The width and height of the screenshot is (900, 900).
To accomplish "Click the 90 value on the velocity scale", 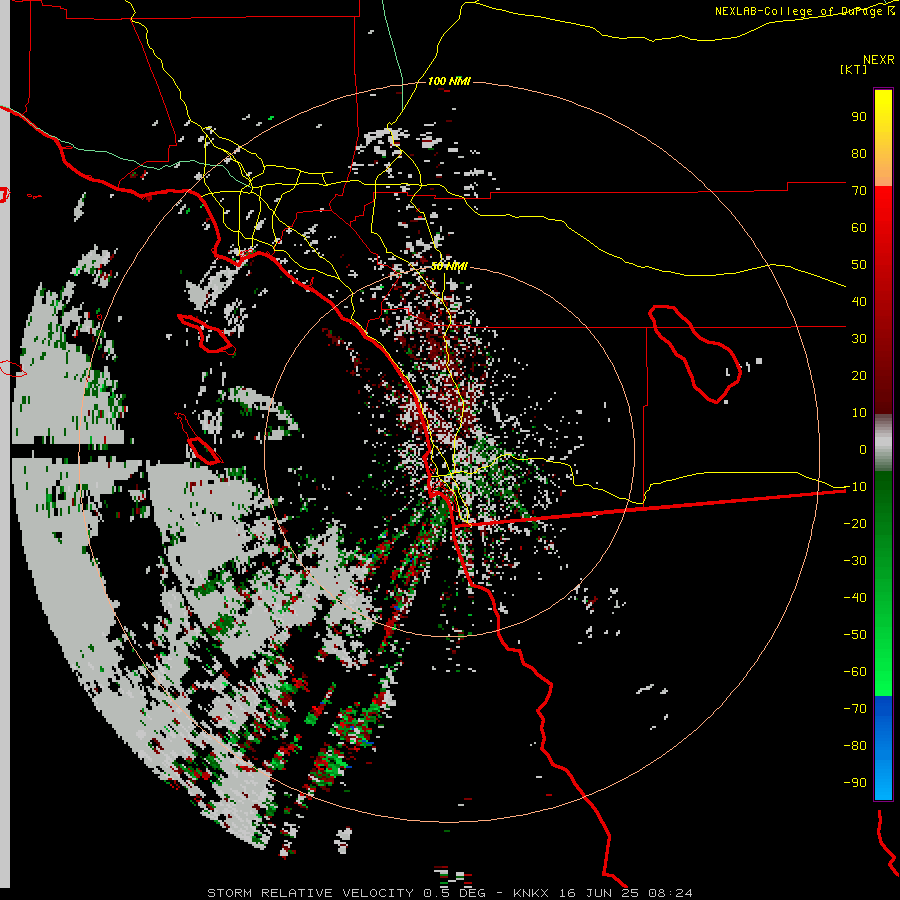I will click(859, 117).
